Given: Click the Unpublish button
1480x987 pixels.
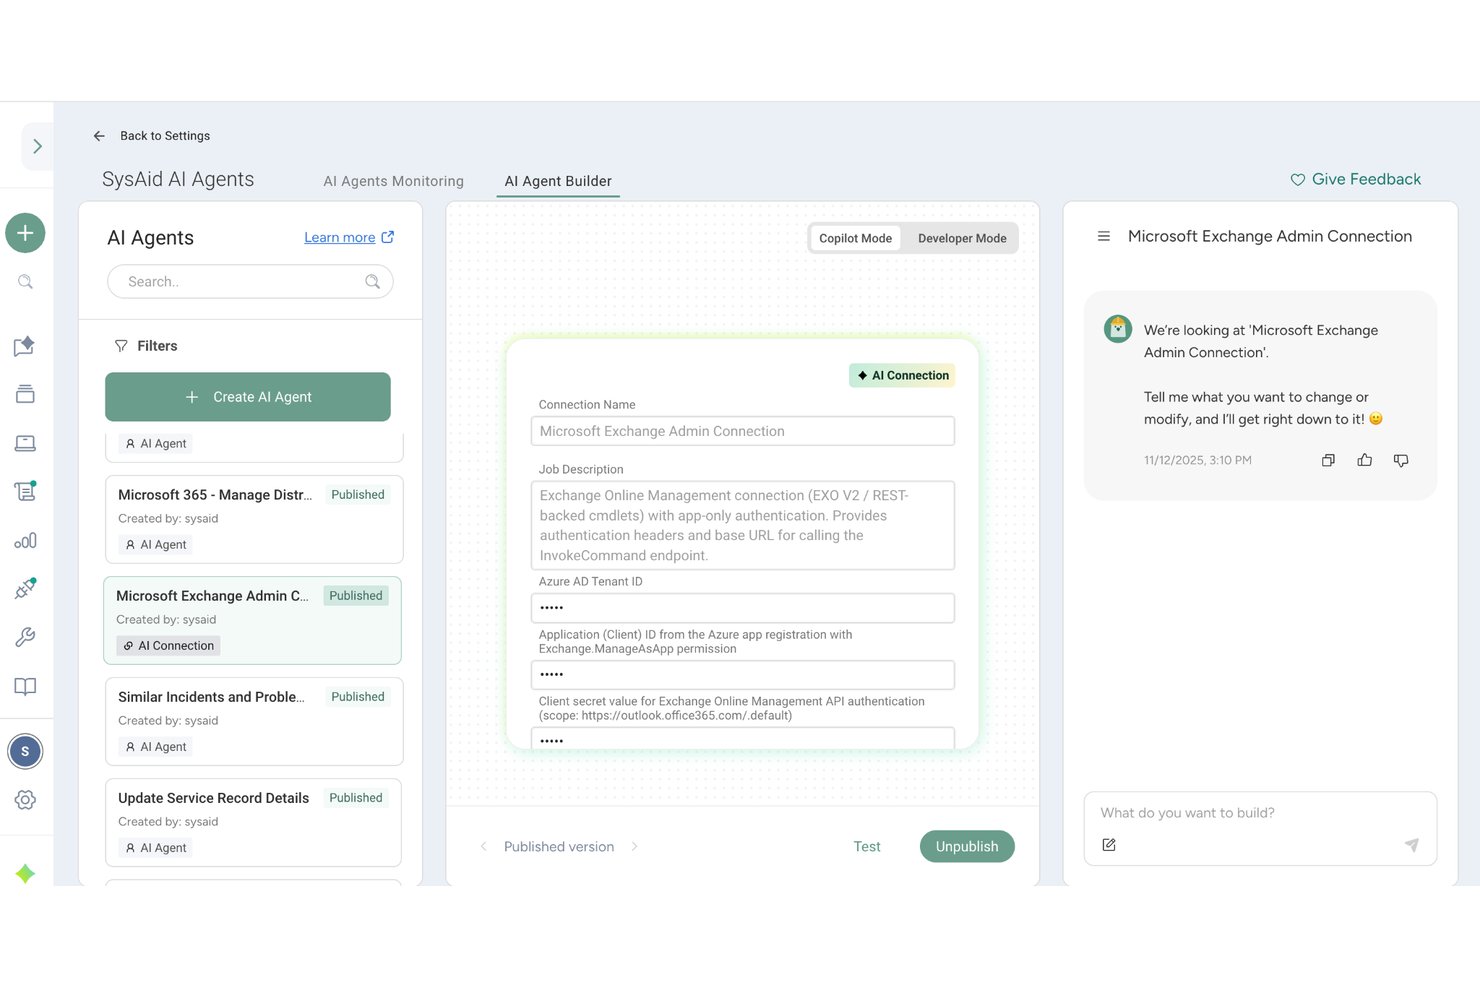Looking at the screenshot, I should point(967,846).
